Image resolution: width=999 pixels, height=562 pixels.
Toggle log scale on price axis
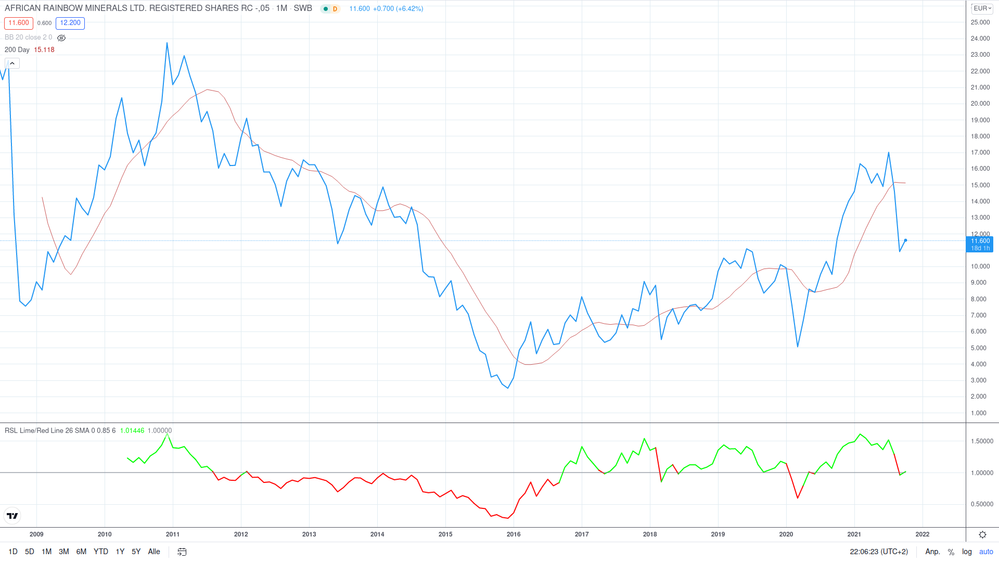pos(966,552)
